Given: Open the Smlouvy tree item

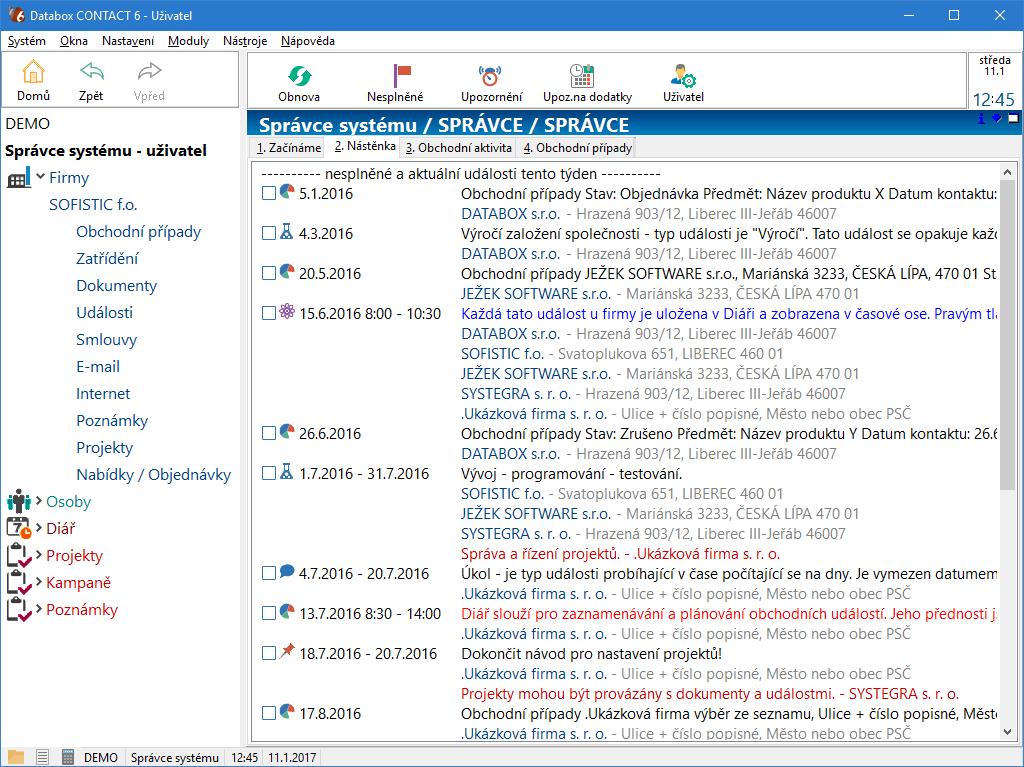Looking at the screenshot, I should 106,340.
